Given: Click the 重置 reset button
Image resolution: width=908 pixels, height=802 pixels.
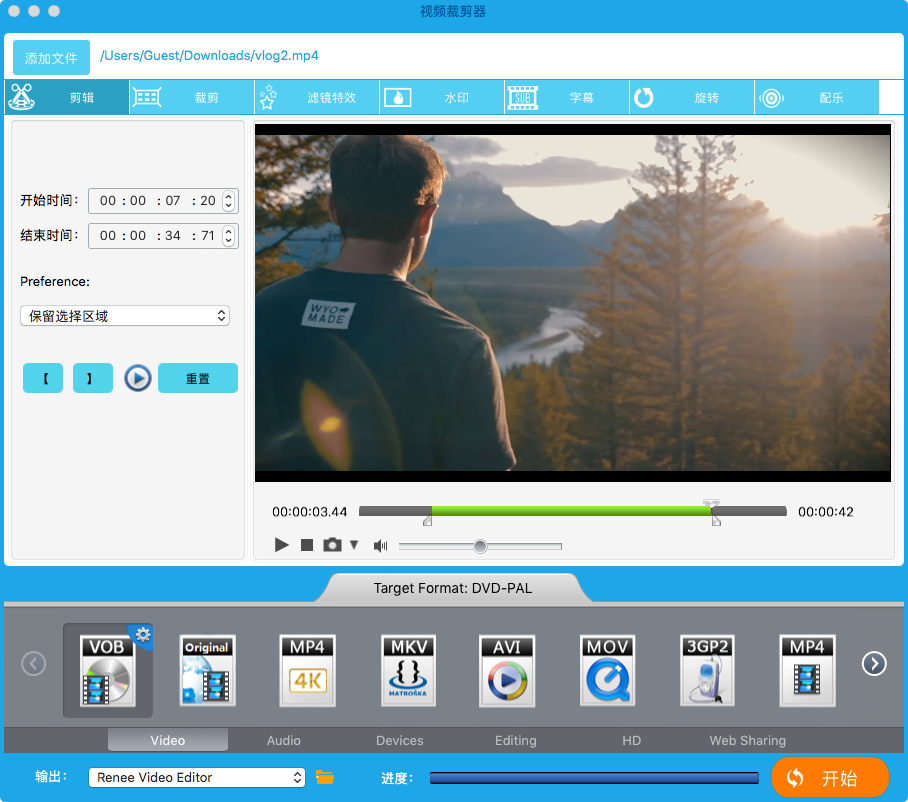Looking at the screenshot, I should pyautogui.click(x=197, y=378).
